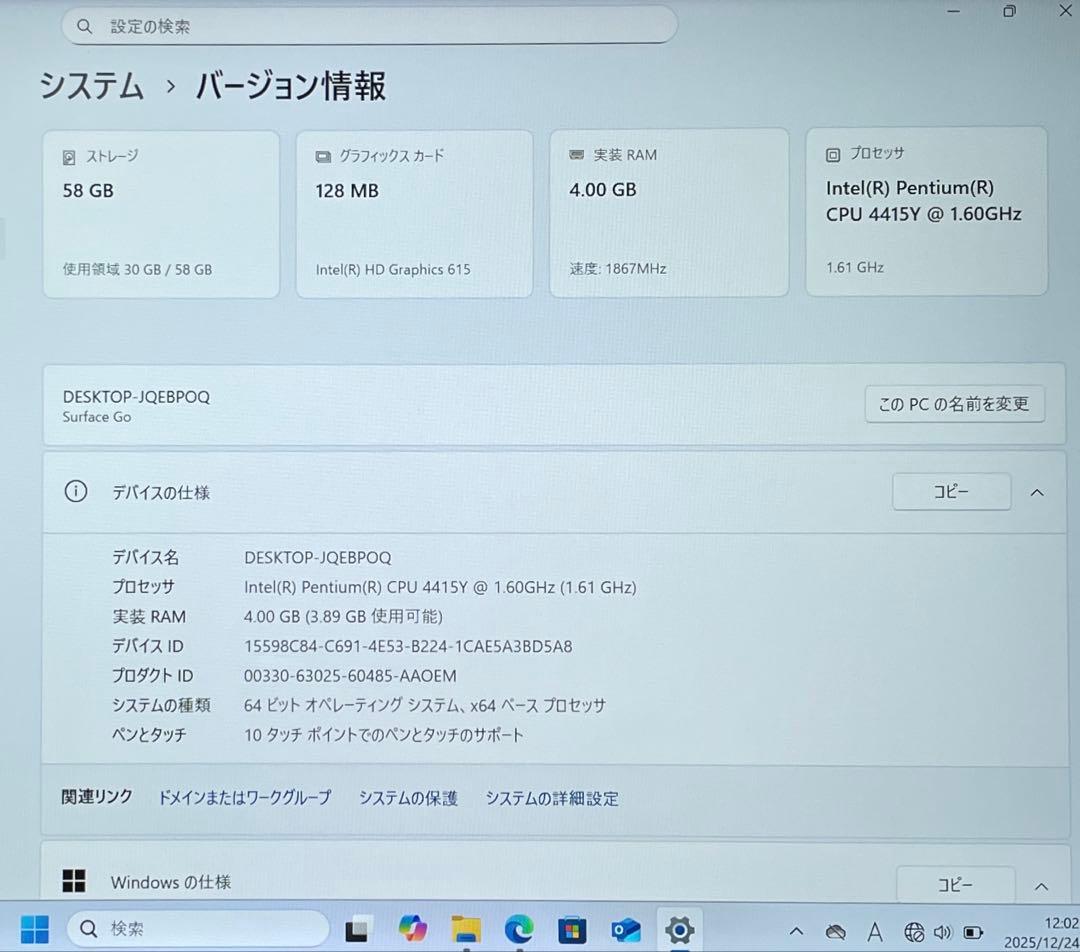Expand the Windows の仕様 section

coord(1041,886)
